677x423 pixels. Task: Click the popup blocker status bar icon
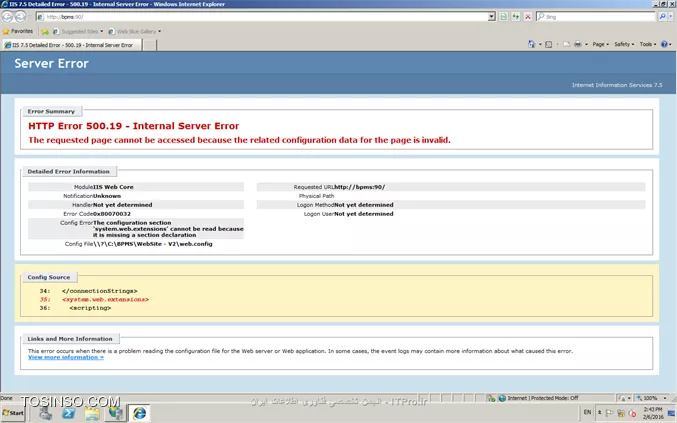[x=491, y=398]
